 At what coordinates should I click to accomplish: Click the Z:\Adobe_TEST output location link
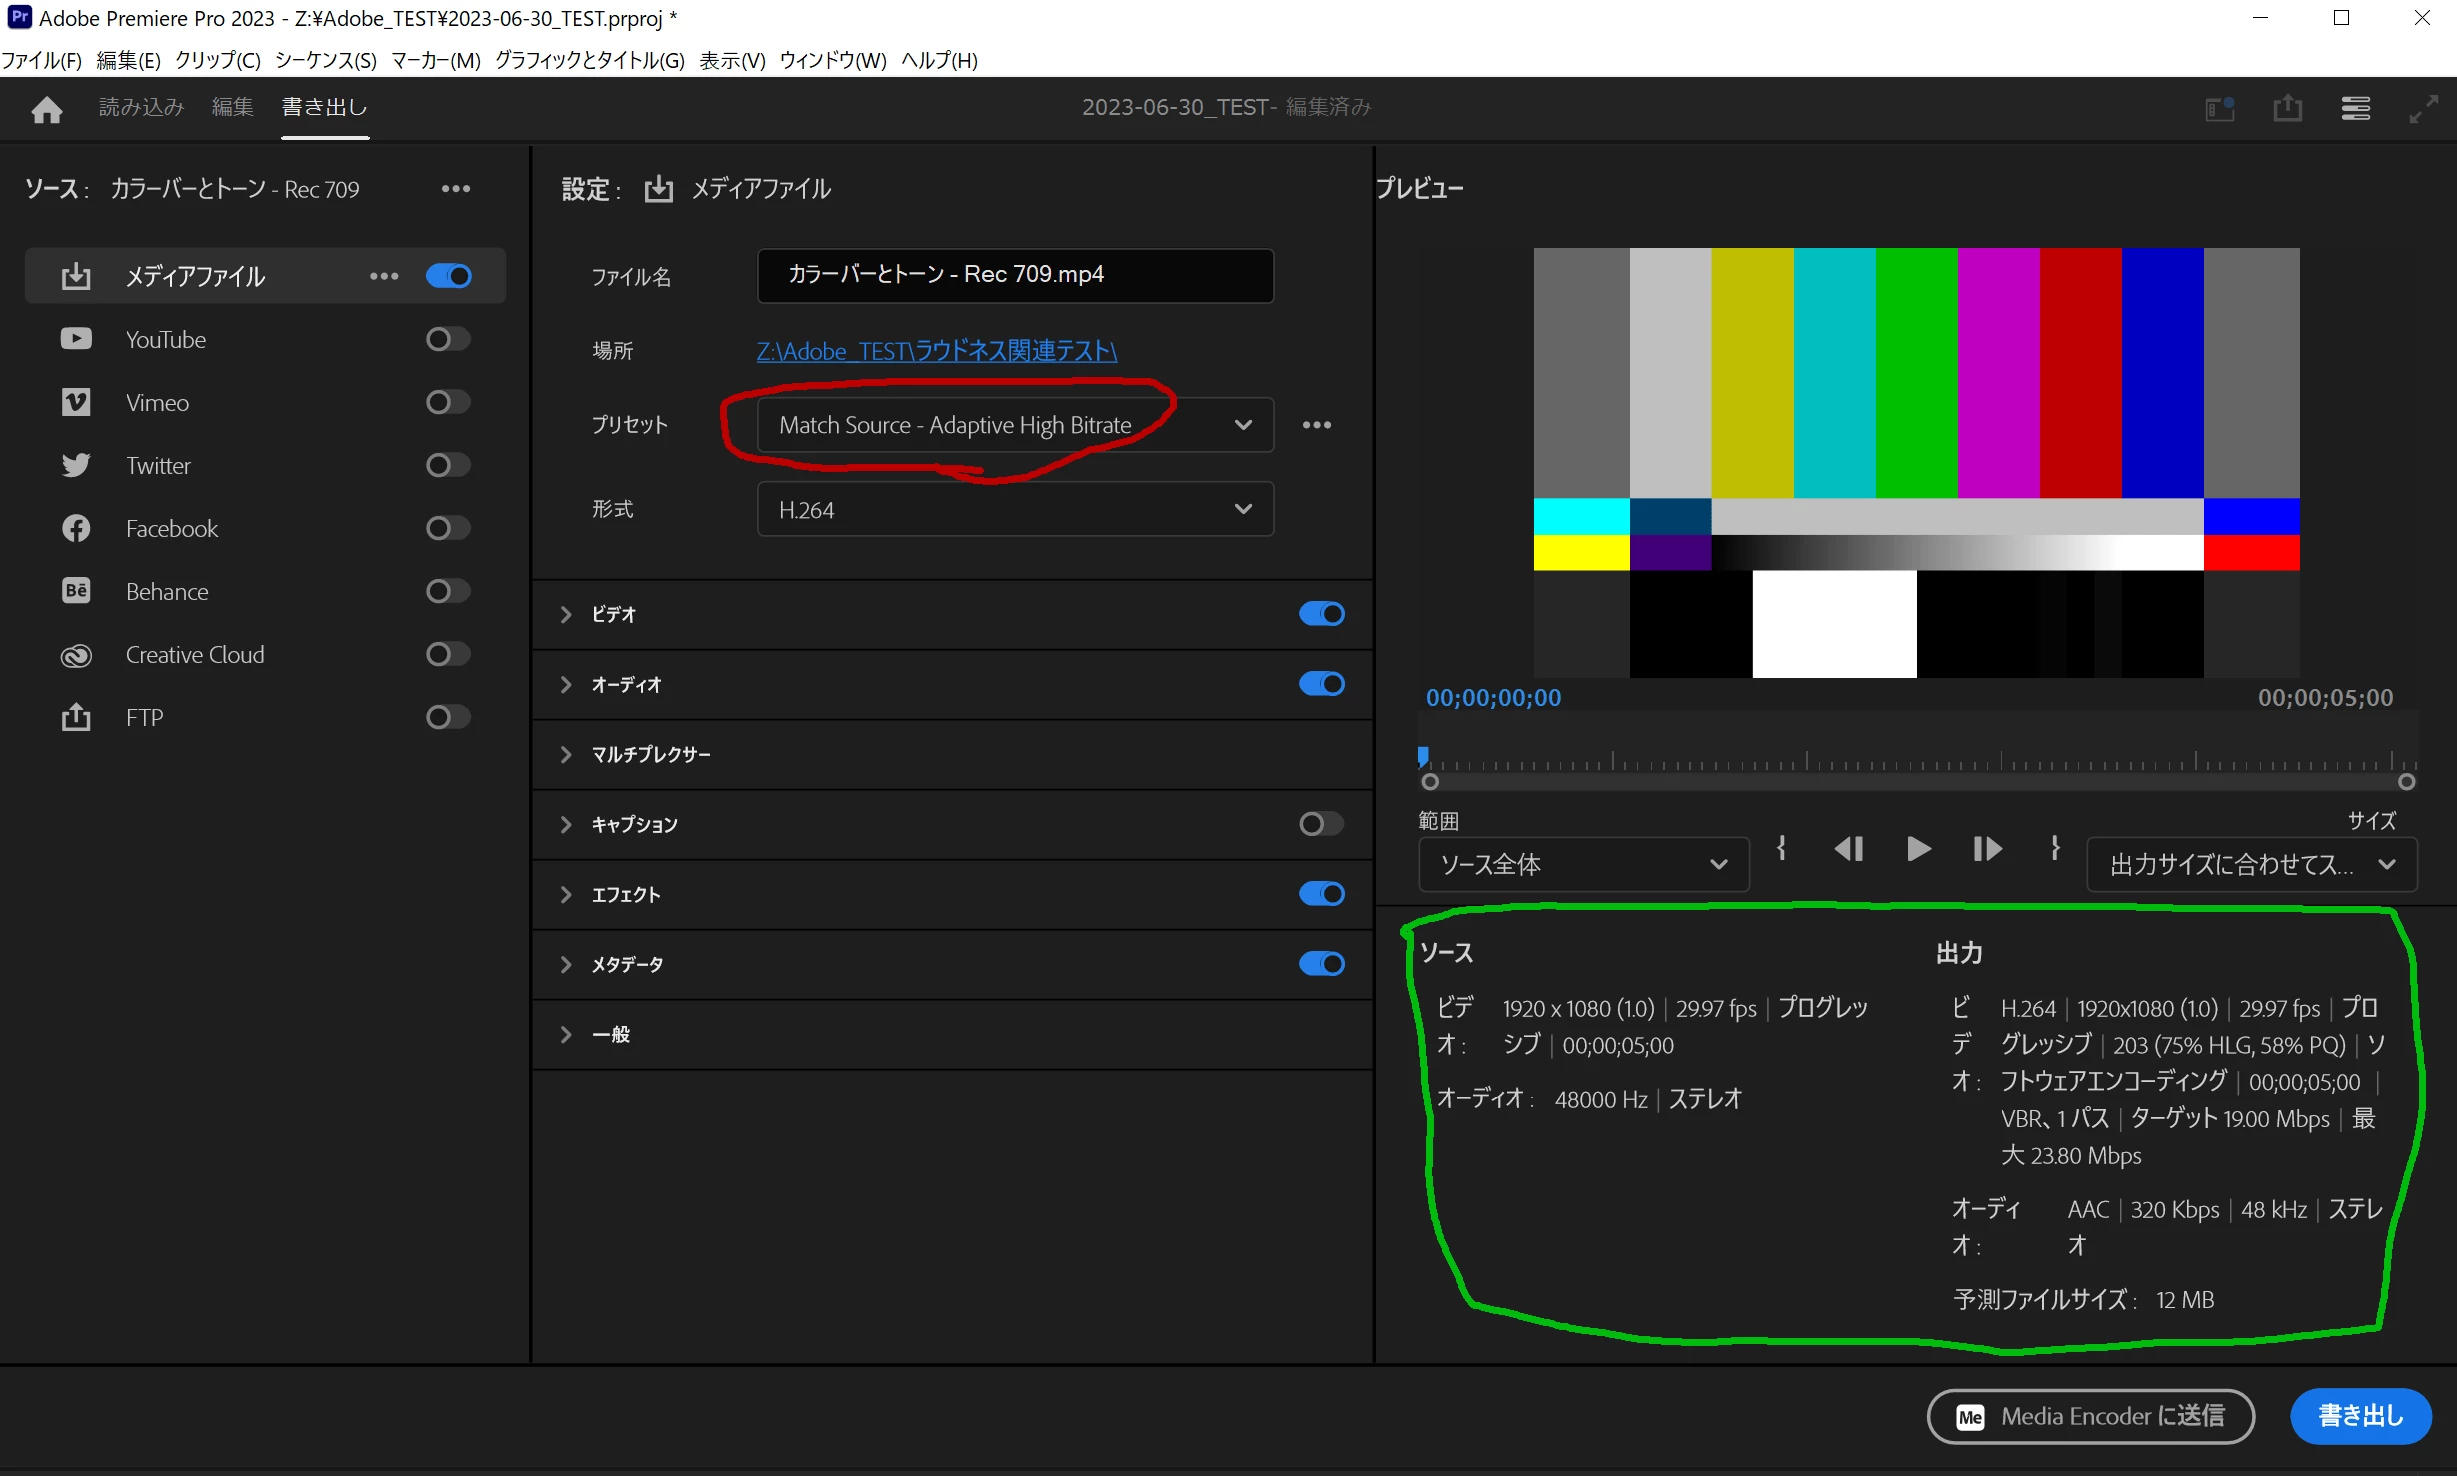pyautogui.click(x=936, y=351)
